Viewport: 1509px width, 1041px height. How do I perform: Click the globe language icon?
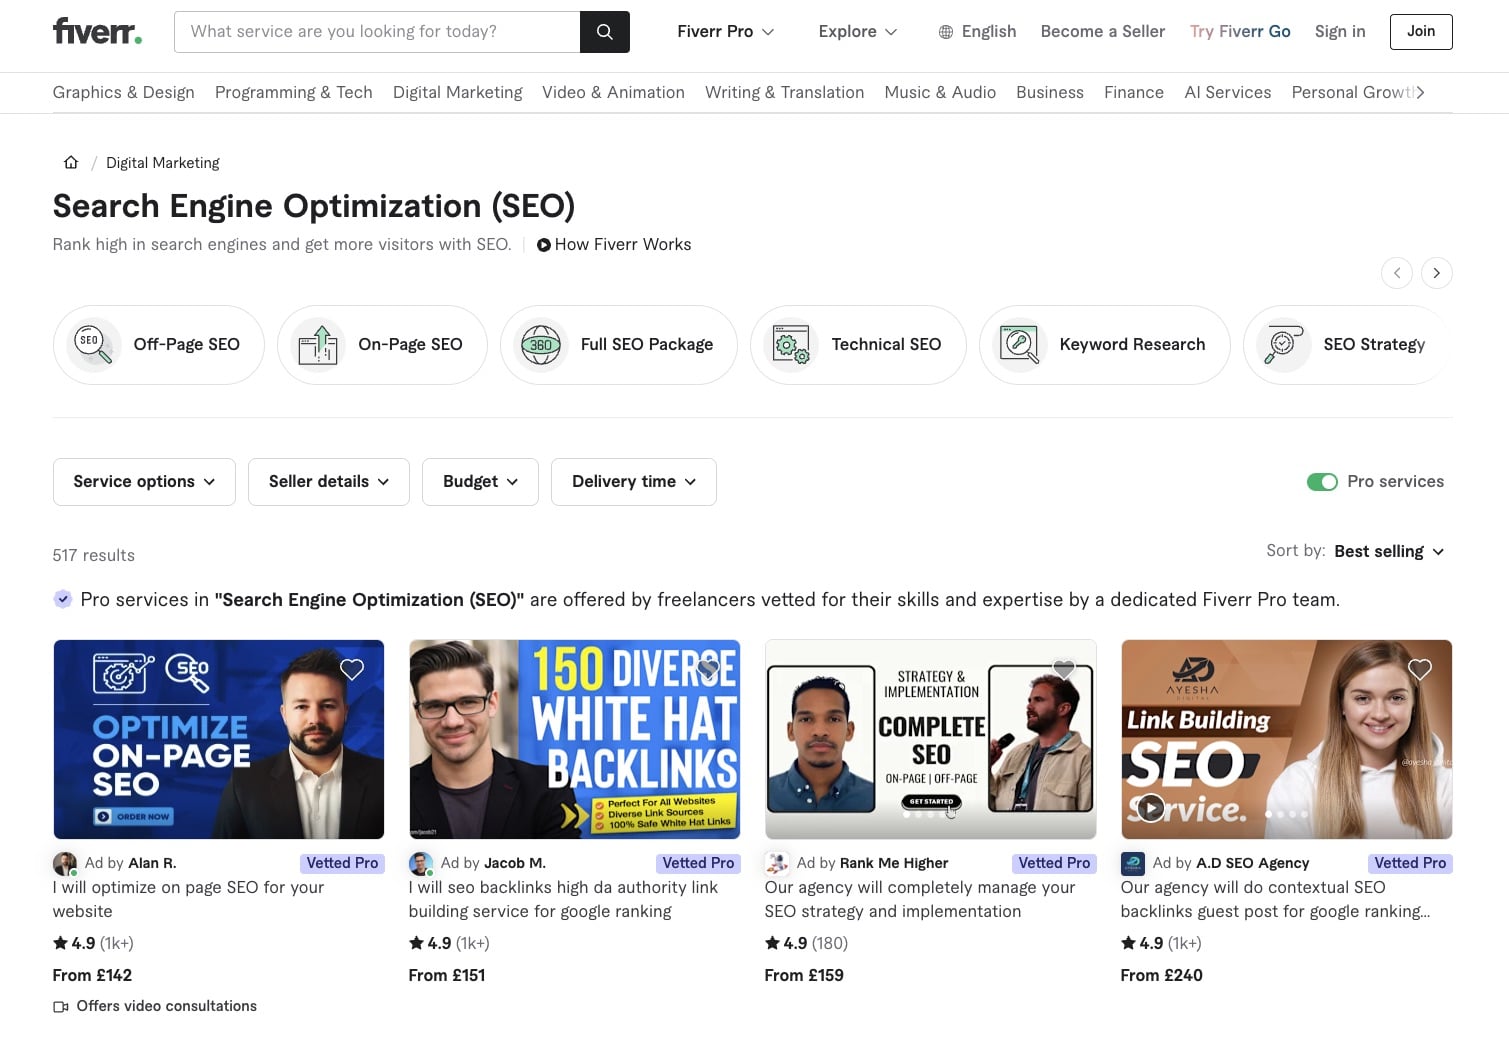946,32
